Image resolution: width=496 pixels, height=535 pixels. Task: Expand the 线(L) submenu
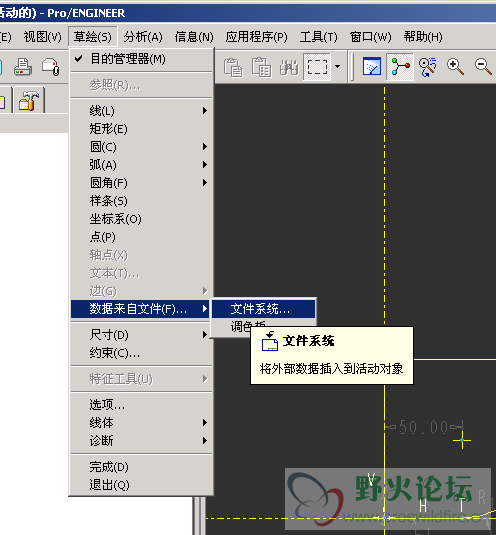click(142, 111)
